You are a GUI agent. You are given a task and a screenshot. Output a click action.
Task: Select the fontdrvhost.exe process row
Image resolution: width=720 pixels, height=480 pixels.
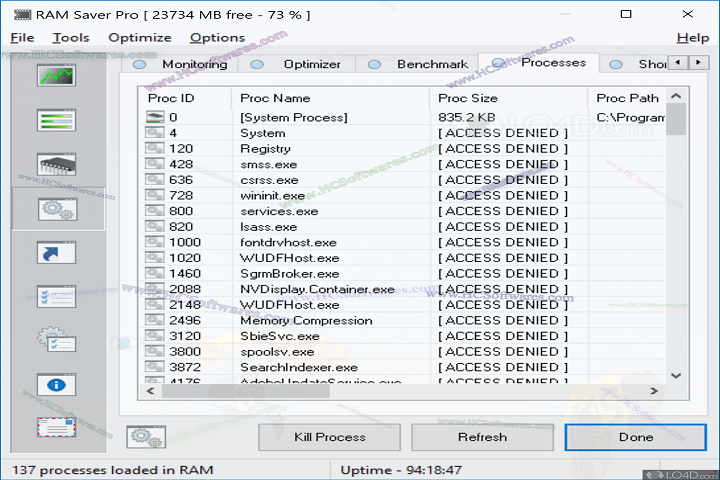(x=402, y=242)
